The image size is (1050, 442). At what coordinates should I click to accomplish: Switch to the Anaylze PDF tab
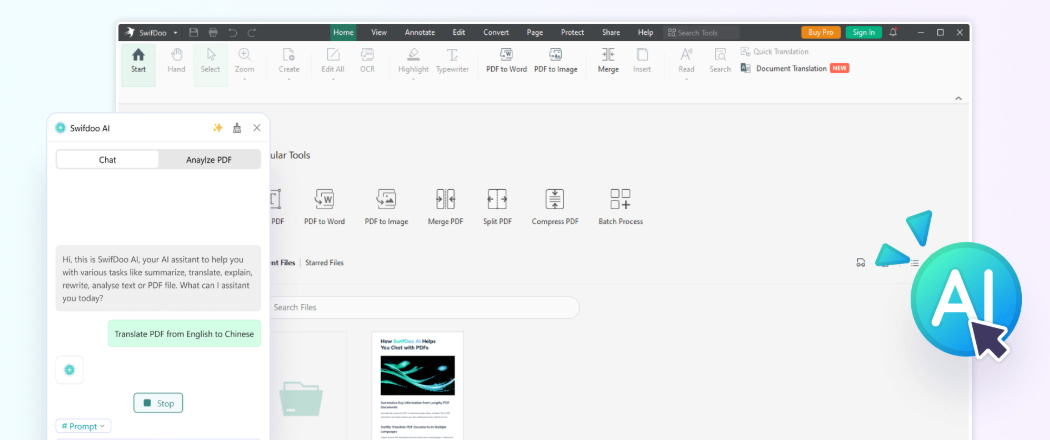(x=209, y=159)
